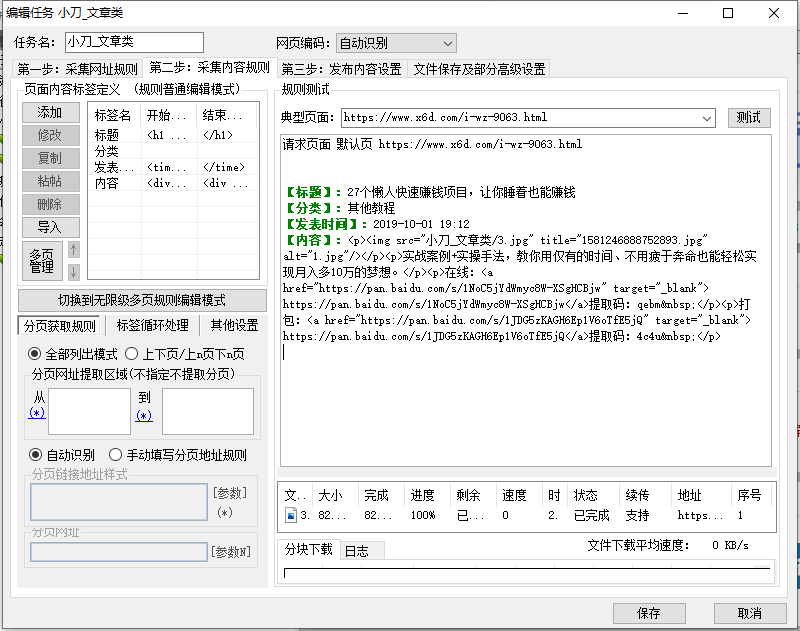Click the 任务名 text input field
The height and width of the screenshot is (631, 800).
tap(133, 42)
